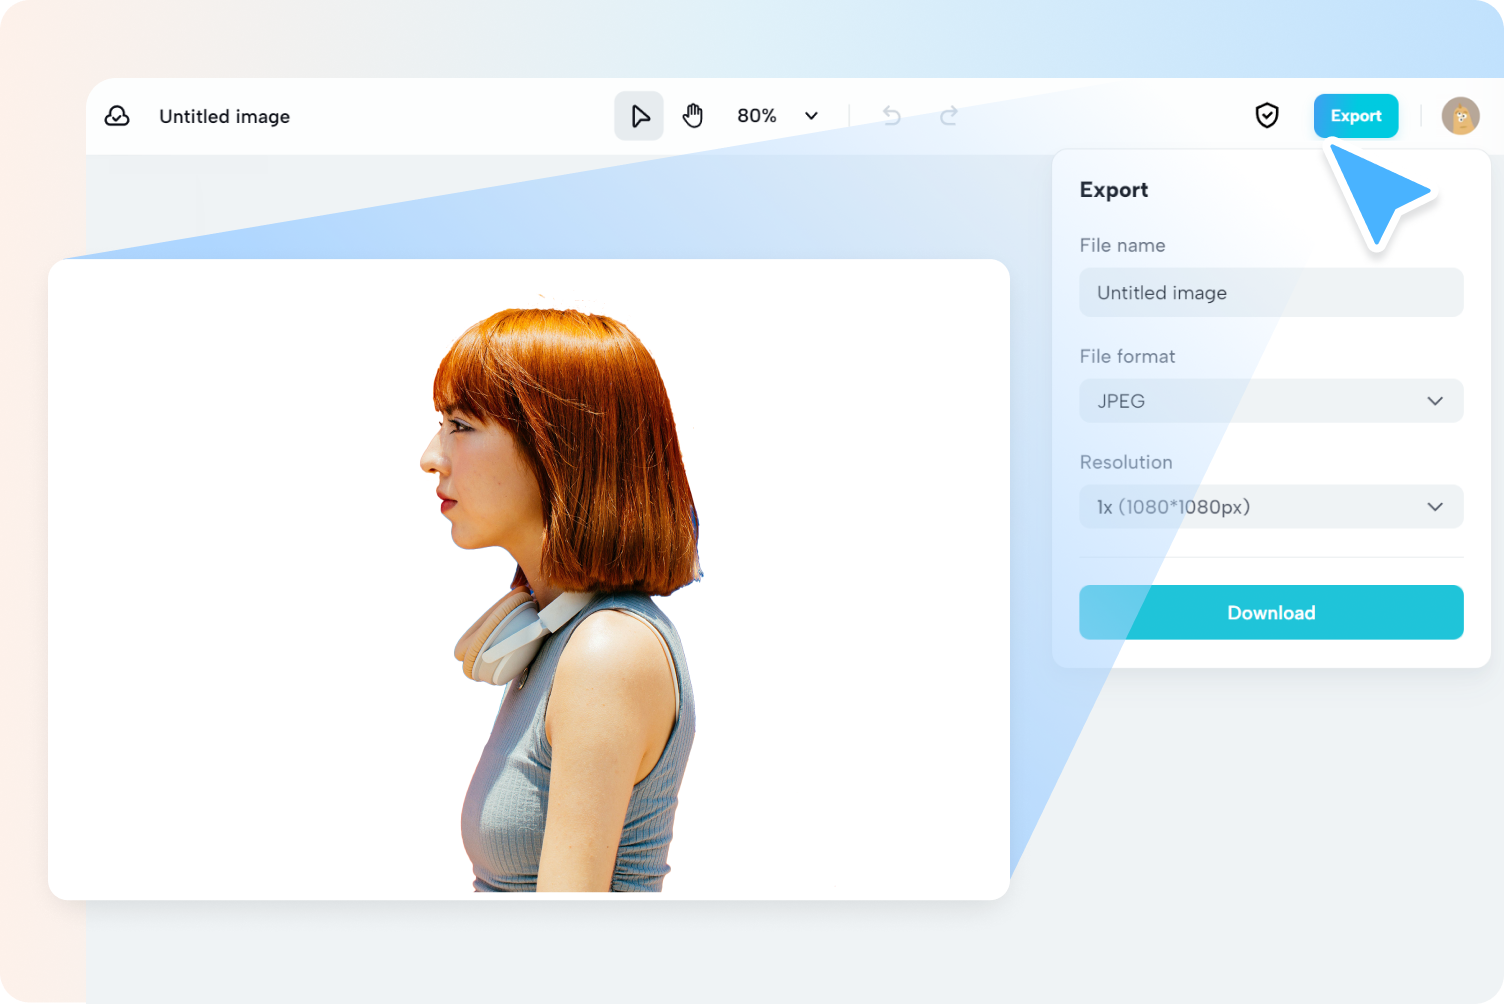Click the Export button in toolbar
The height and width of the screenshot is (1004, 1504).
point(1356,116)
